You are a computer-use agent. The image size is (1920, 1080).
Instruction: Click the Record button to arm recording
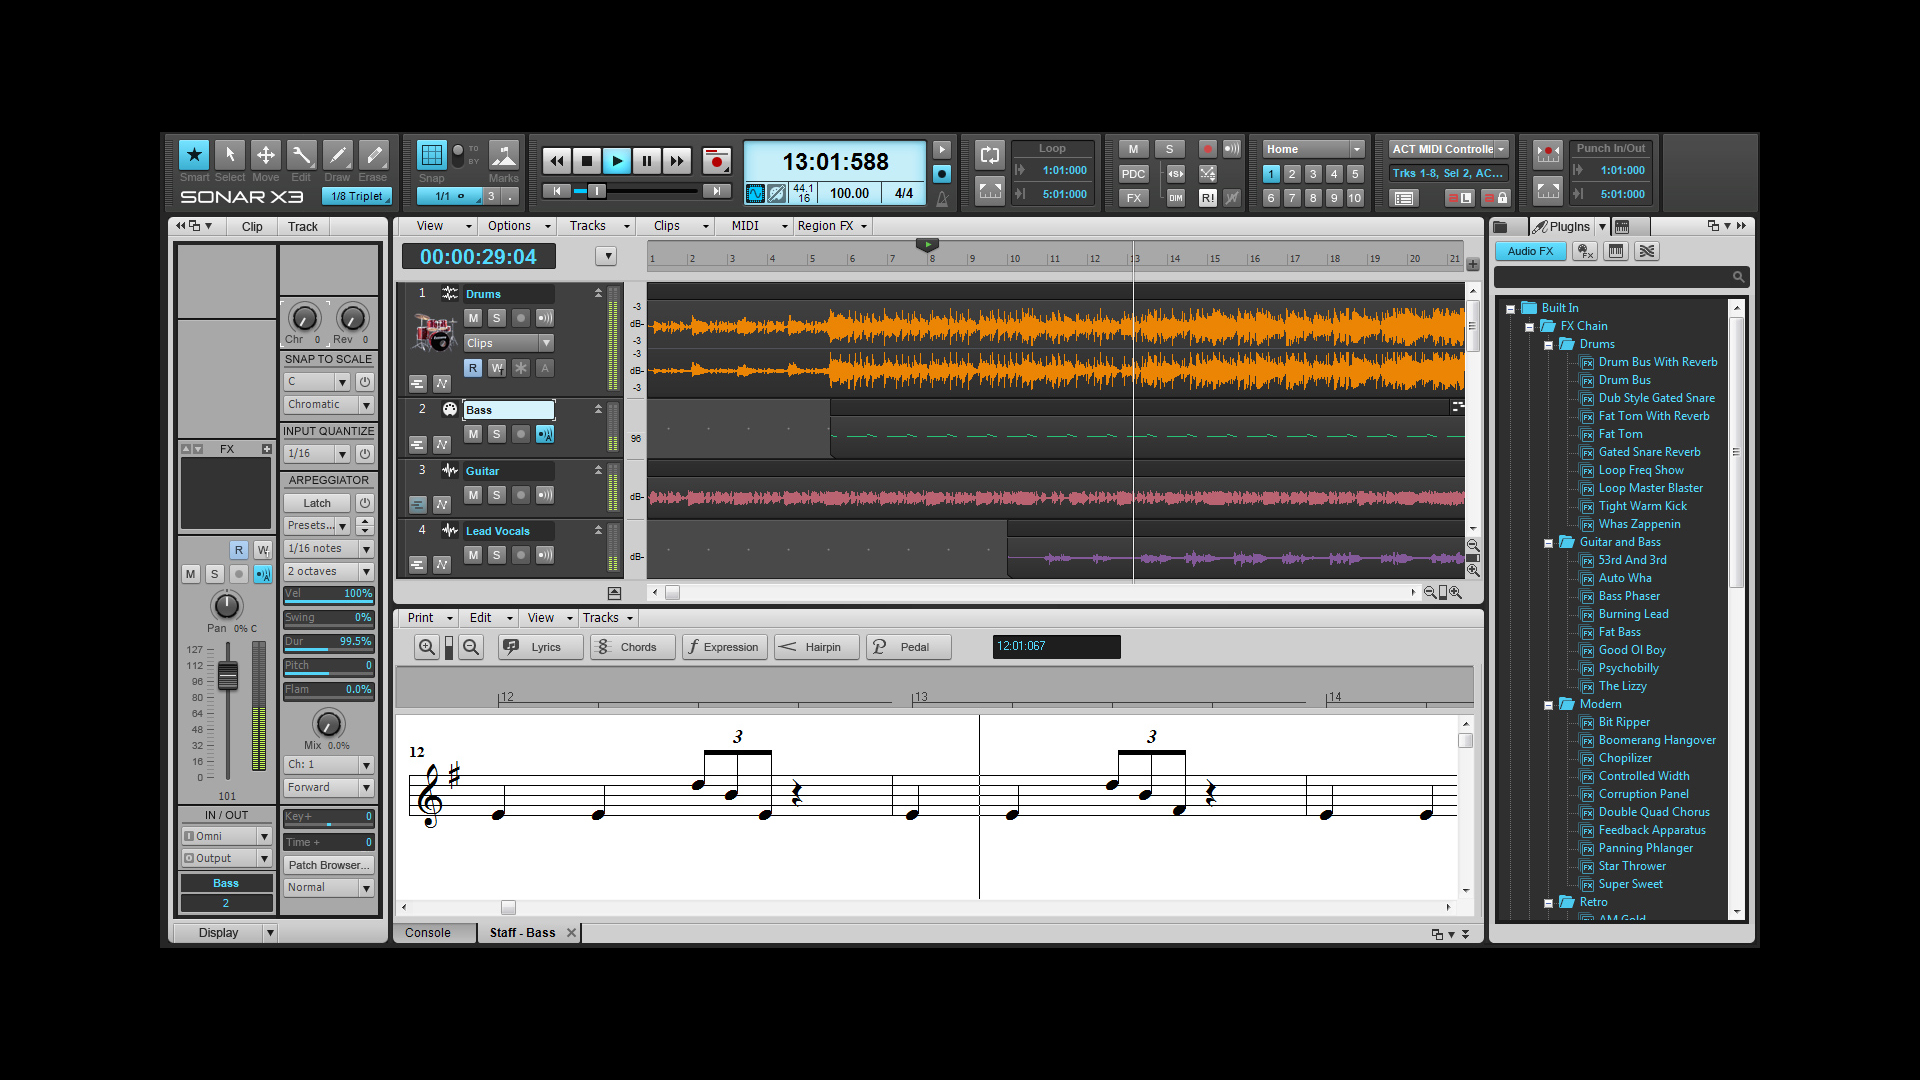click(x=716, y=160)
